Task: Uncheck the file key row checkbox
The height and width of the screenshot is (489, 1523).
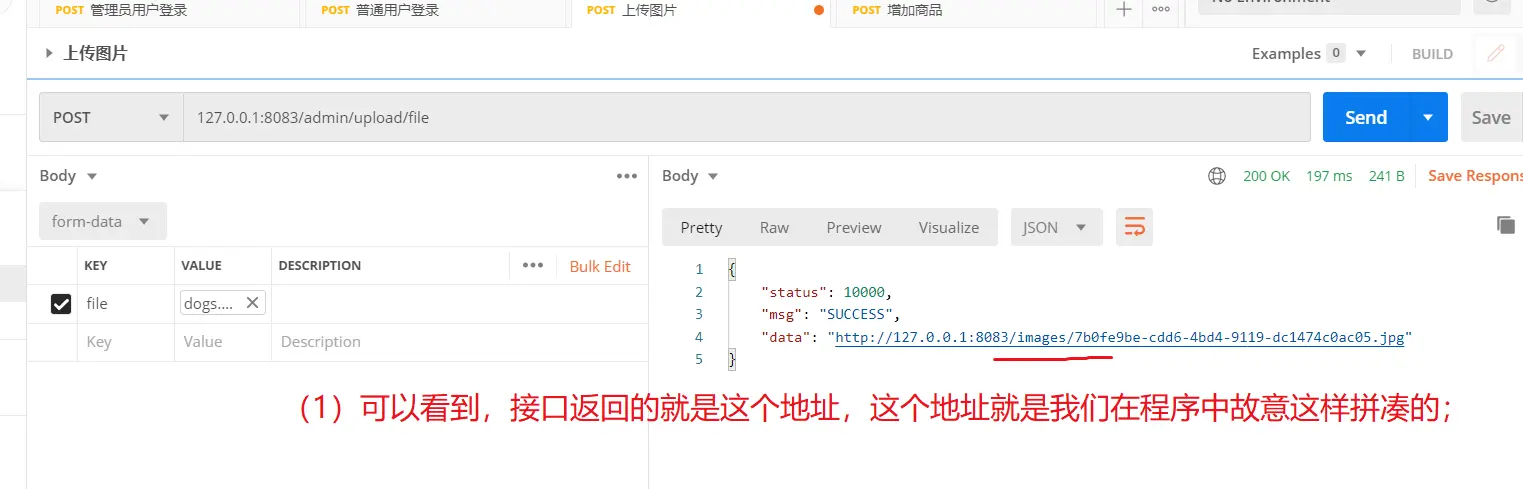Action: coord(61,304)
